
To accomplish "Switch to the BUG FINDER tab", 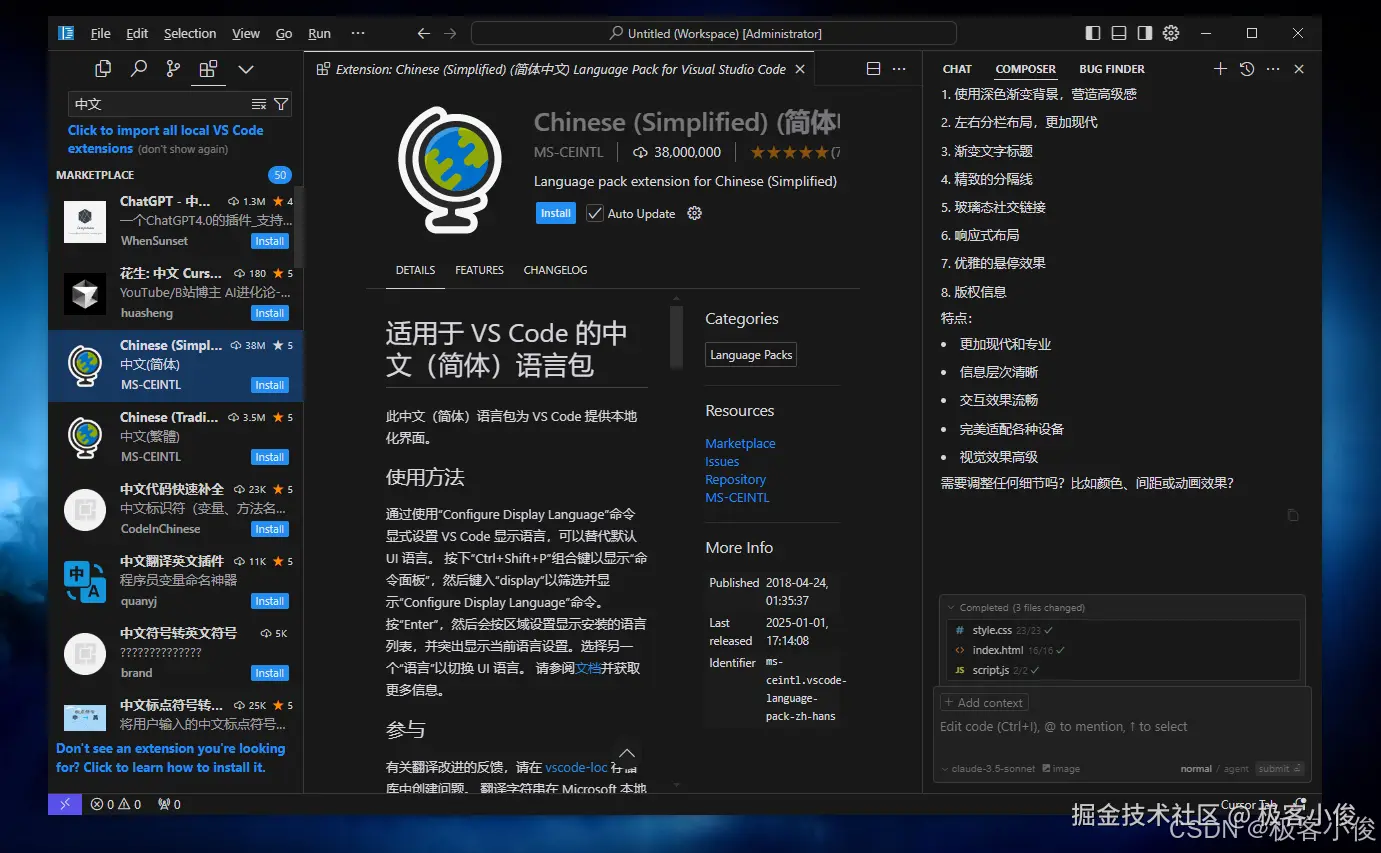I will (x=1112, y=69).
